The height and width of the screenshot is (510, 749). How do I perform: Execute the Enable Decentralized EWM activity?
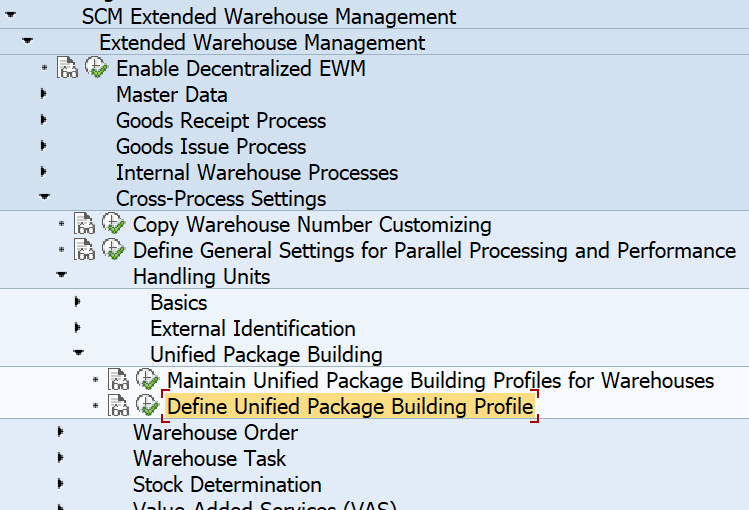pos(97,69)
